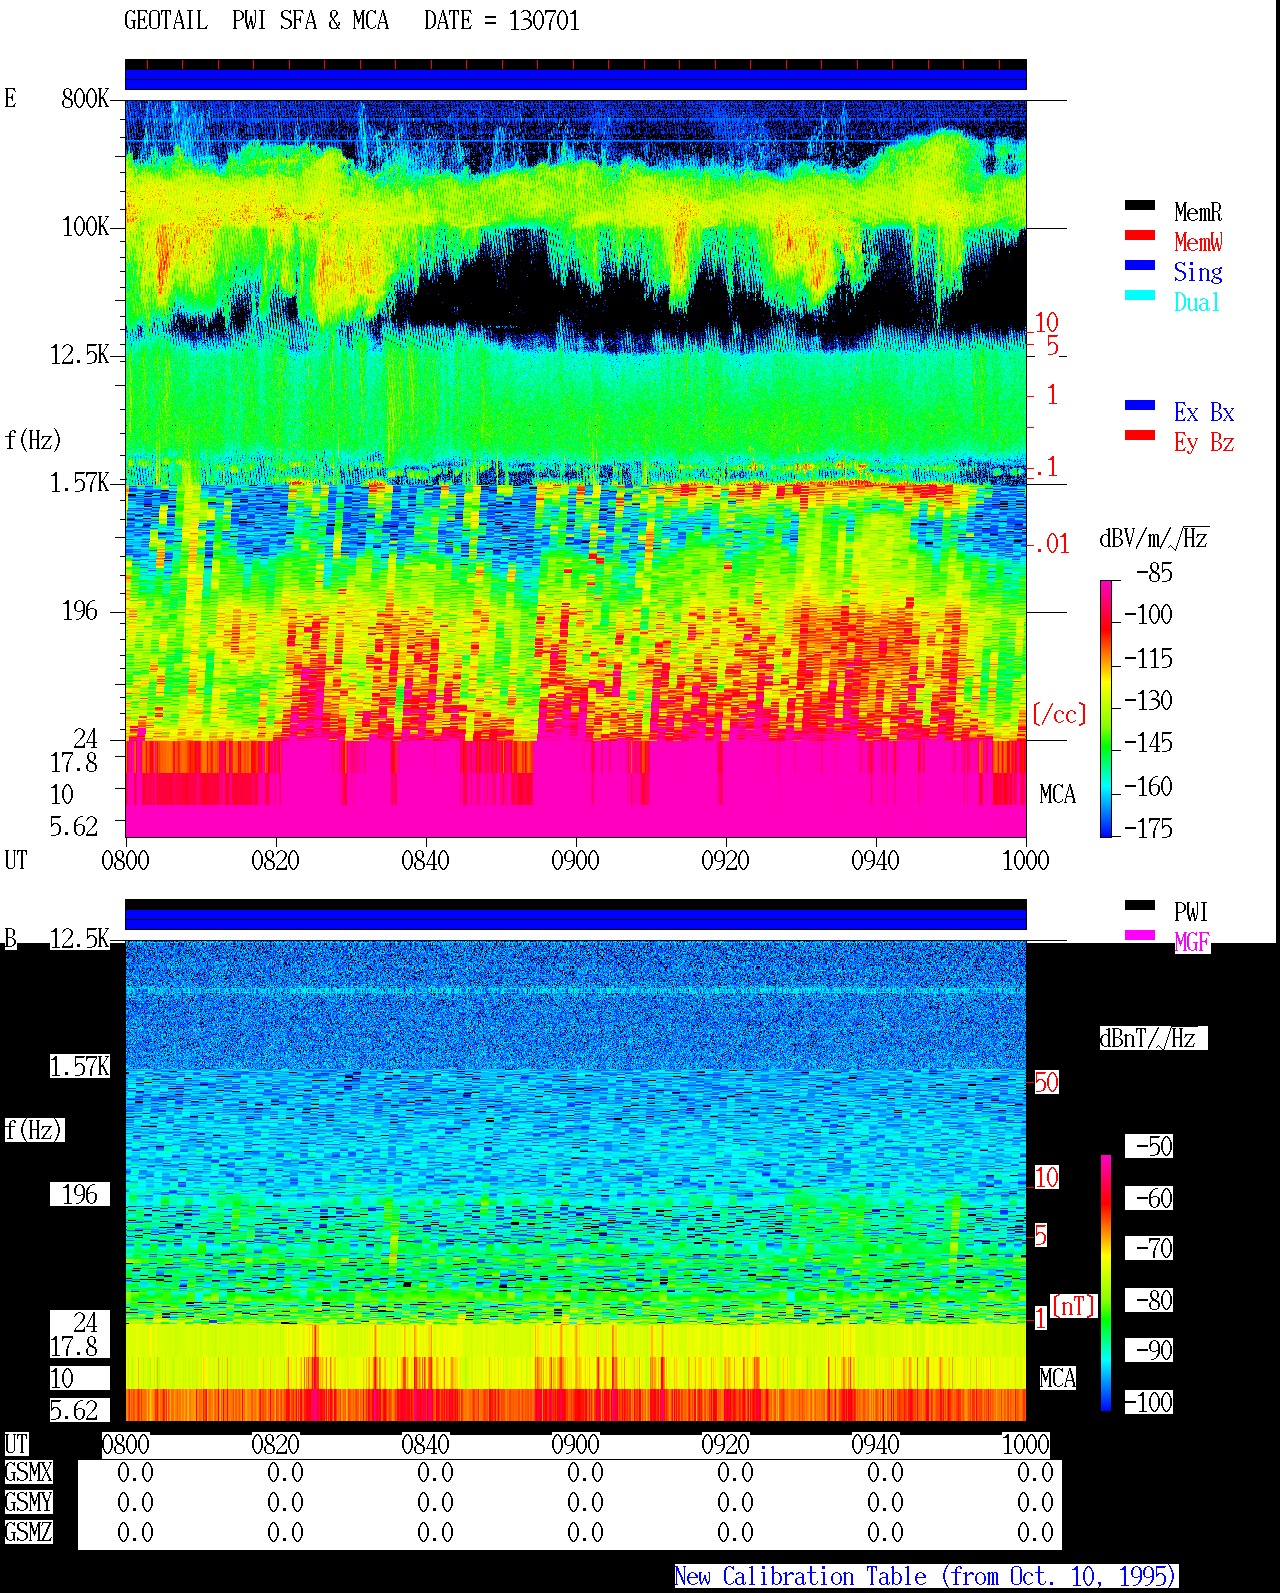Click the red Ey Bz legend swatch
1280x1593 pixels.
[1139, 435]
